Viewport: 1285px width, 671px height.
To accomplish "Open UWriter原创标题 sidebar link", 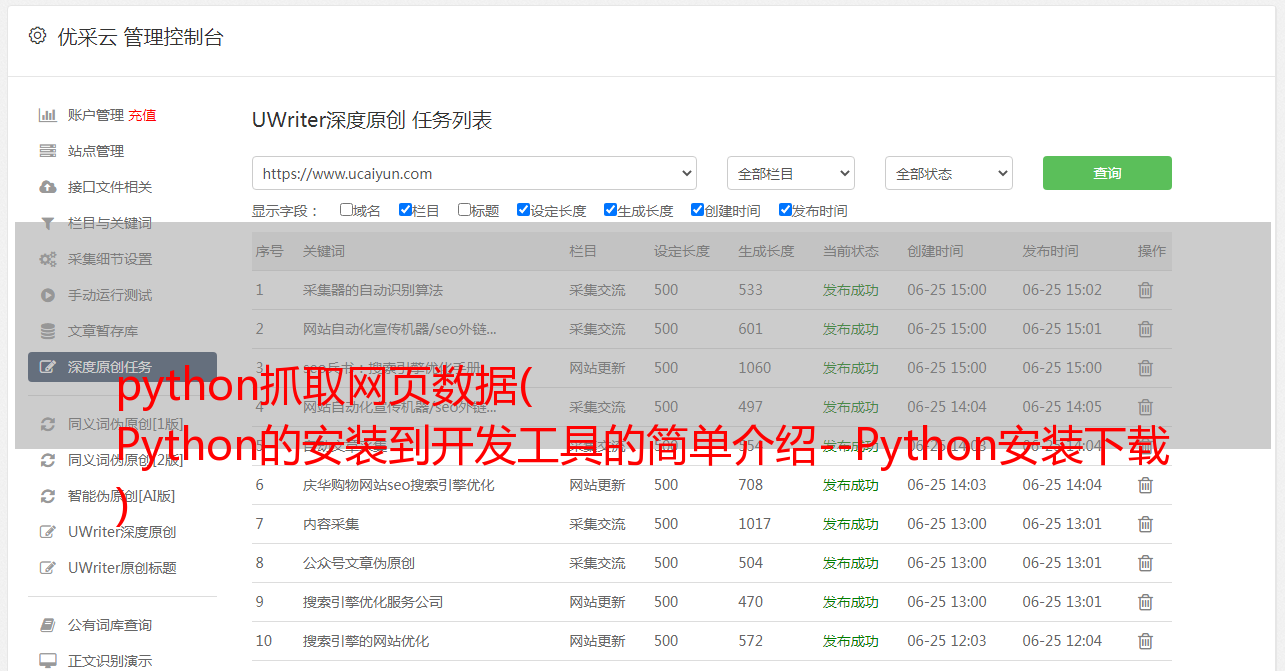I will [x=122, y=568].
